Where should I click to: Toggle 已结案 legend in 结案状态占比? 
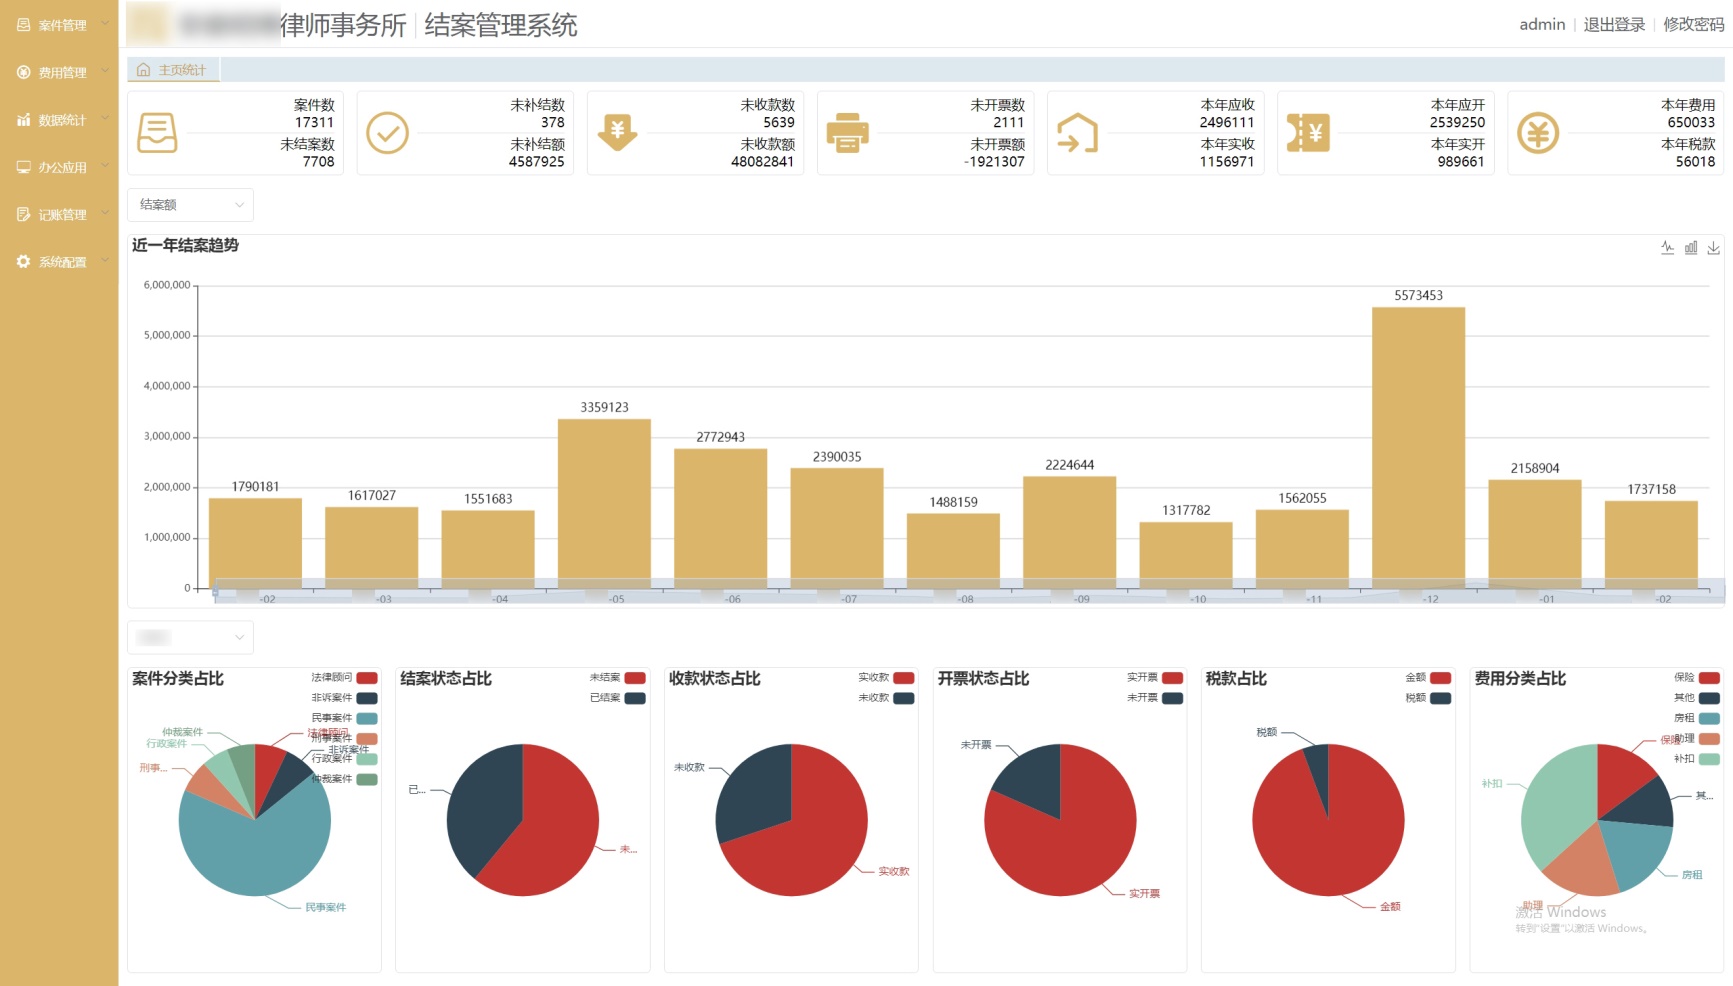click(x=617, y=698)
